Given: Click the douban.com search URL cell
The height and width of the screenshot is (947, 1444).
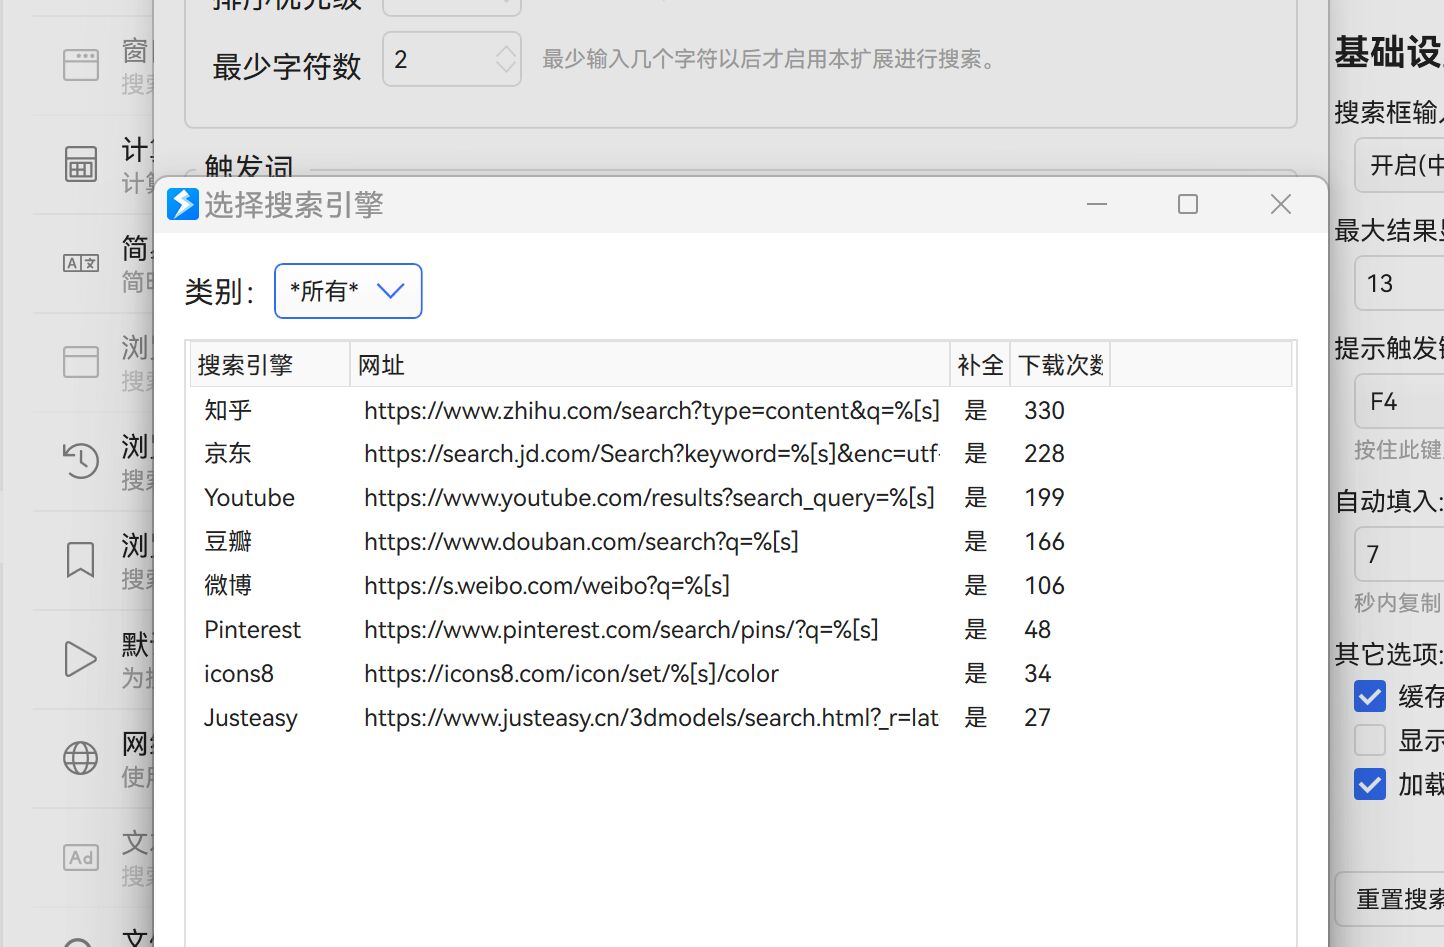Looking at the screenshot, I should pyautogui.click(x=581, y=542).
